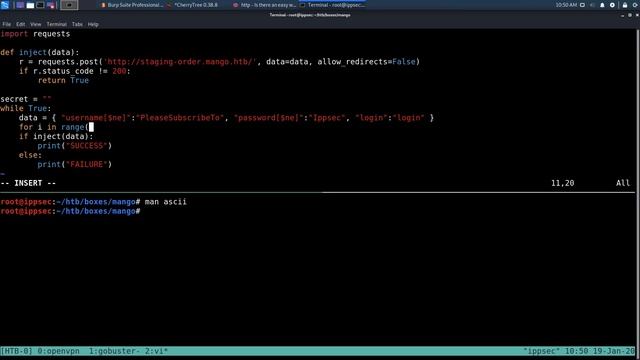Click the 'man ascii' command line
640x360 pixels.
(93, 202)
